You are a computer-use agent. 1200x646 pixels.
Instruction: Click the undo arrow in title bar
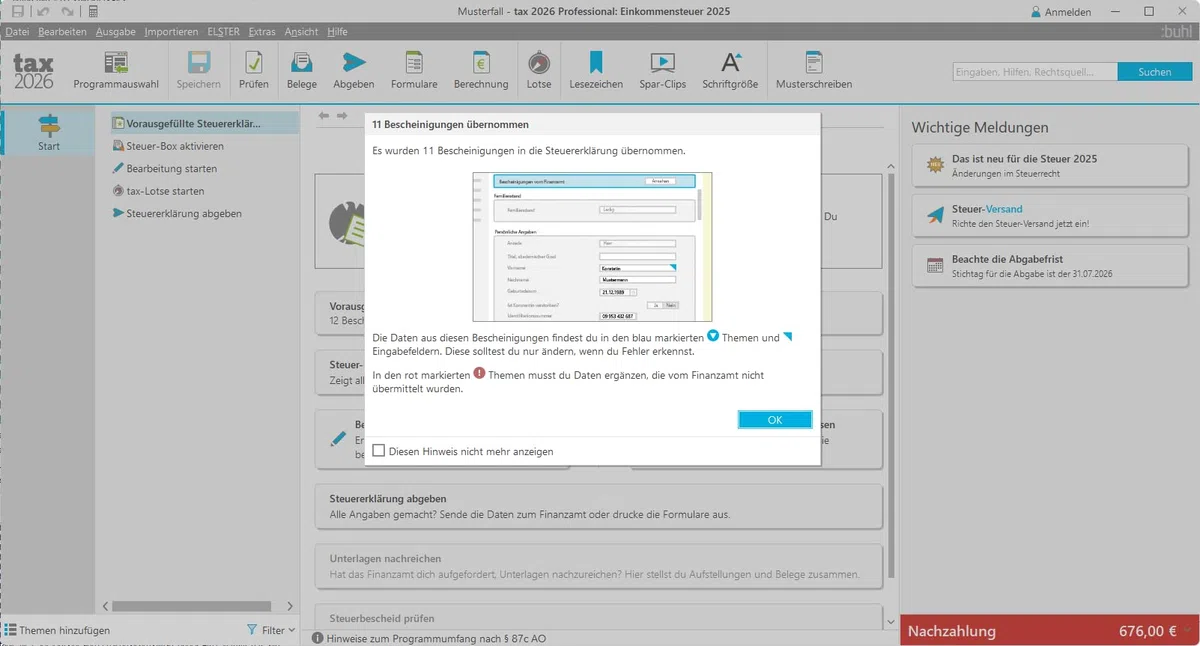pos(43,11)
